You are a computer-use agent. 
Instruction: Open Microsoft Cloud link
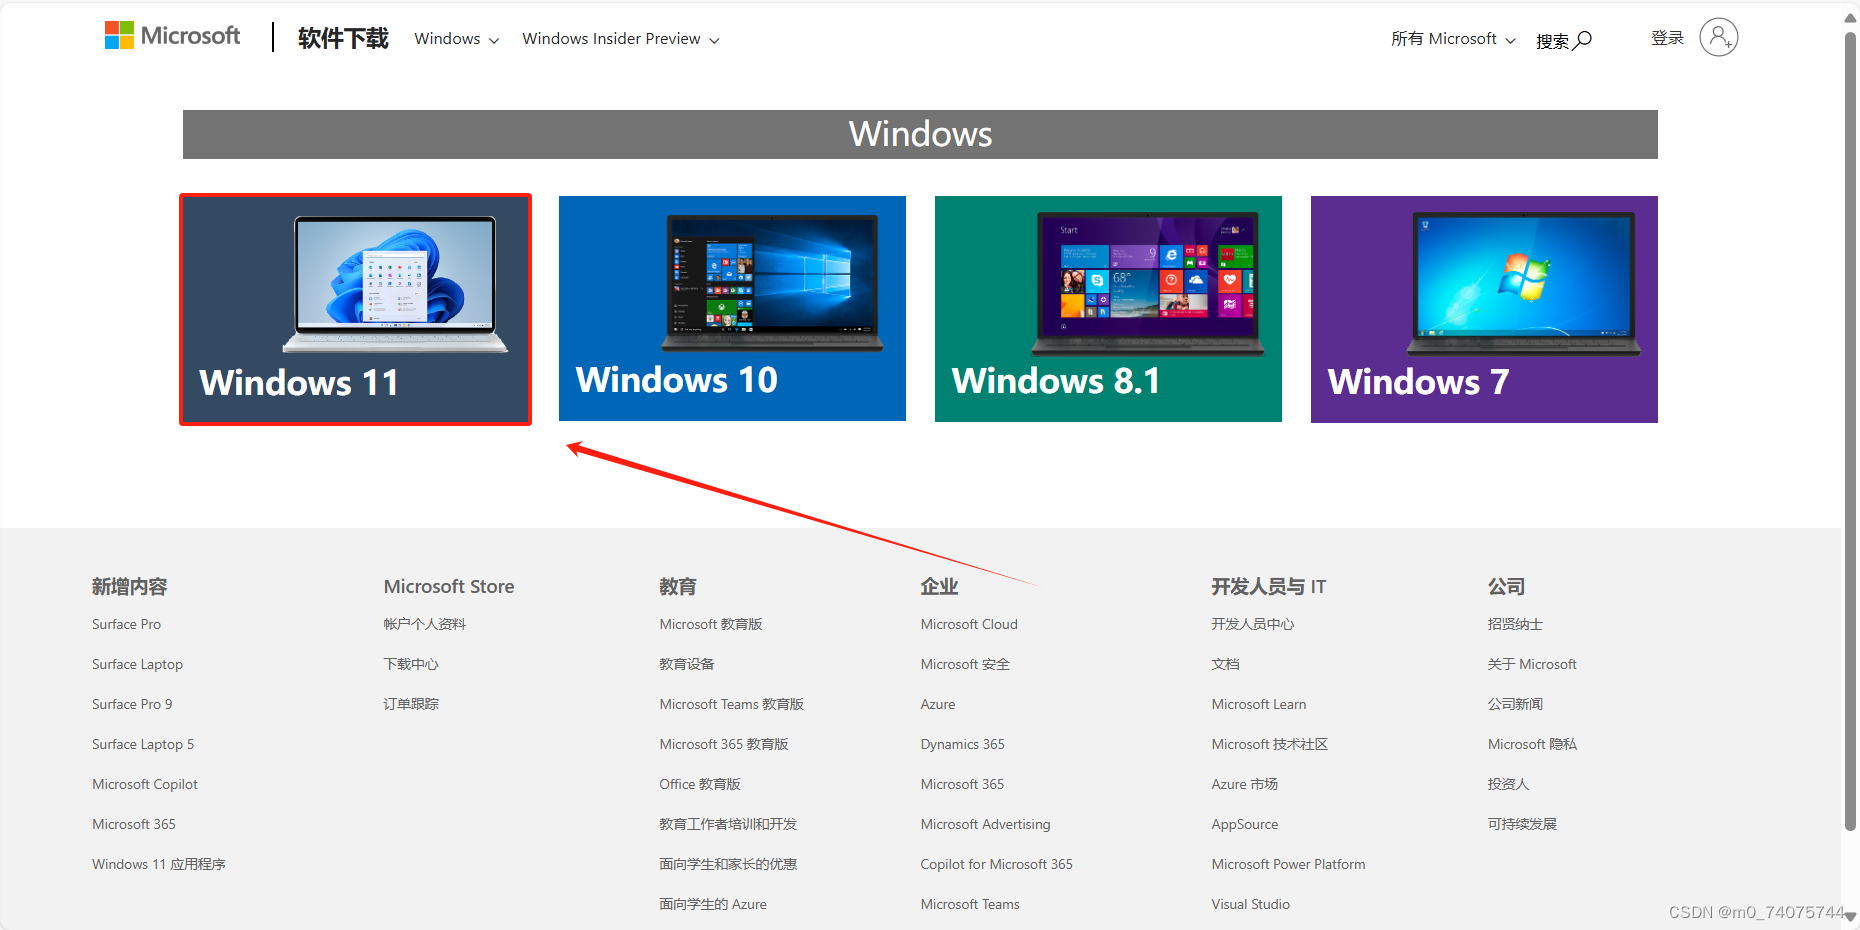tap(969, 624)
